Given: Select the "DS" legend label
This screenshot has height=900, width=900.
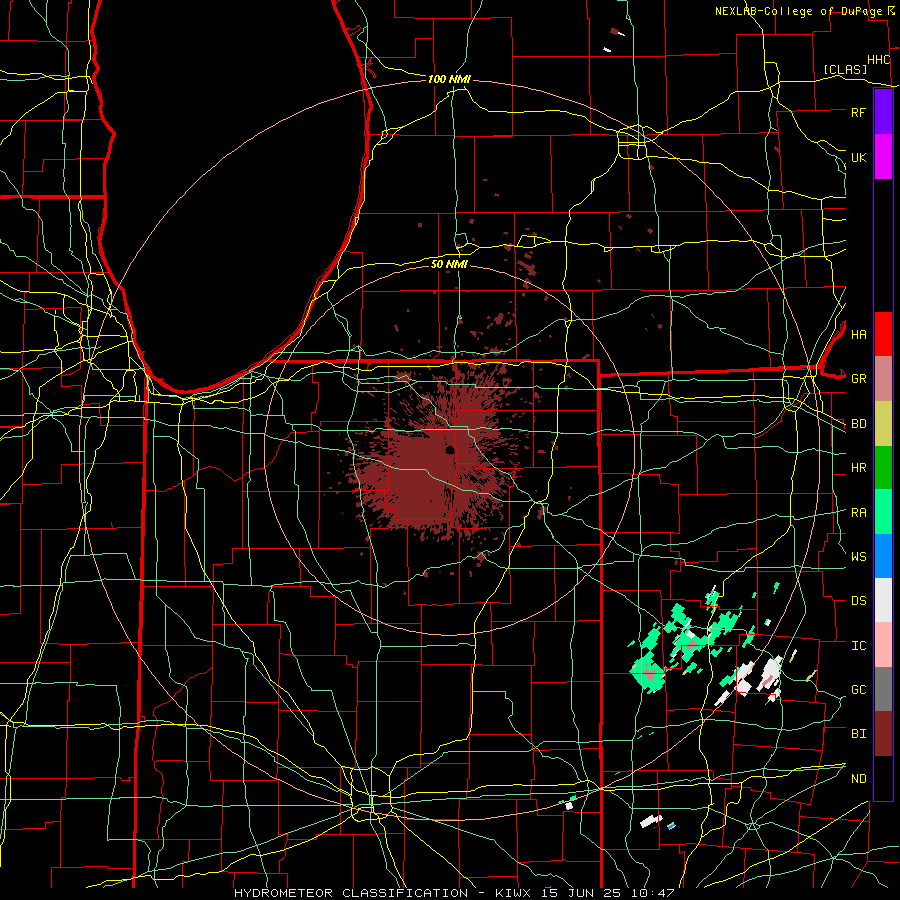Looking at the screenshot, I should [858, 601].
